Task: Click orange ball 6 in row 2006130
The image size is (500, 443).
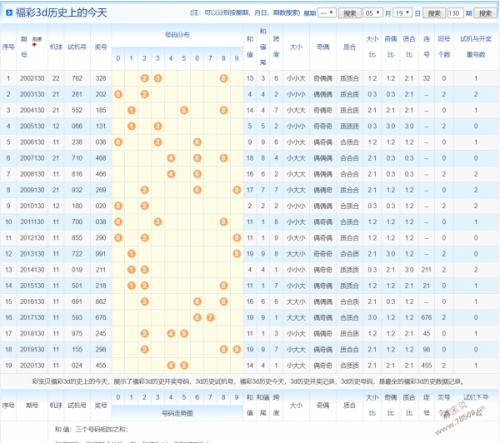Action: pyautogui.click(x=197, y=142)
